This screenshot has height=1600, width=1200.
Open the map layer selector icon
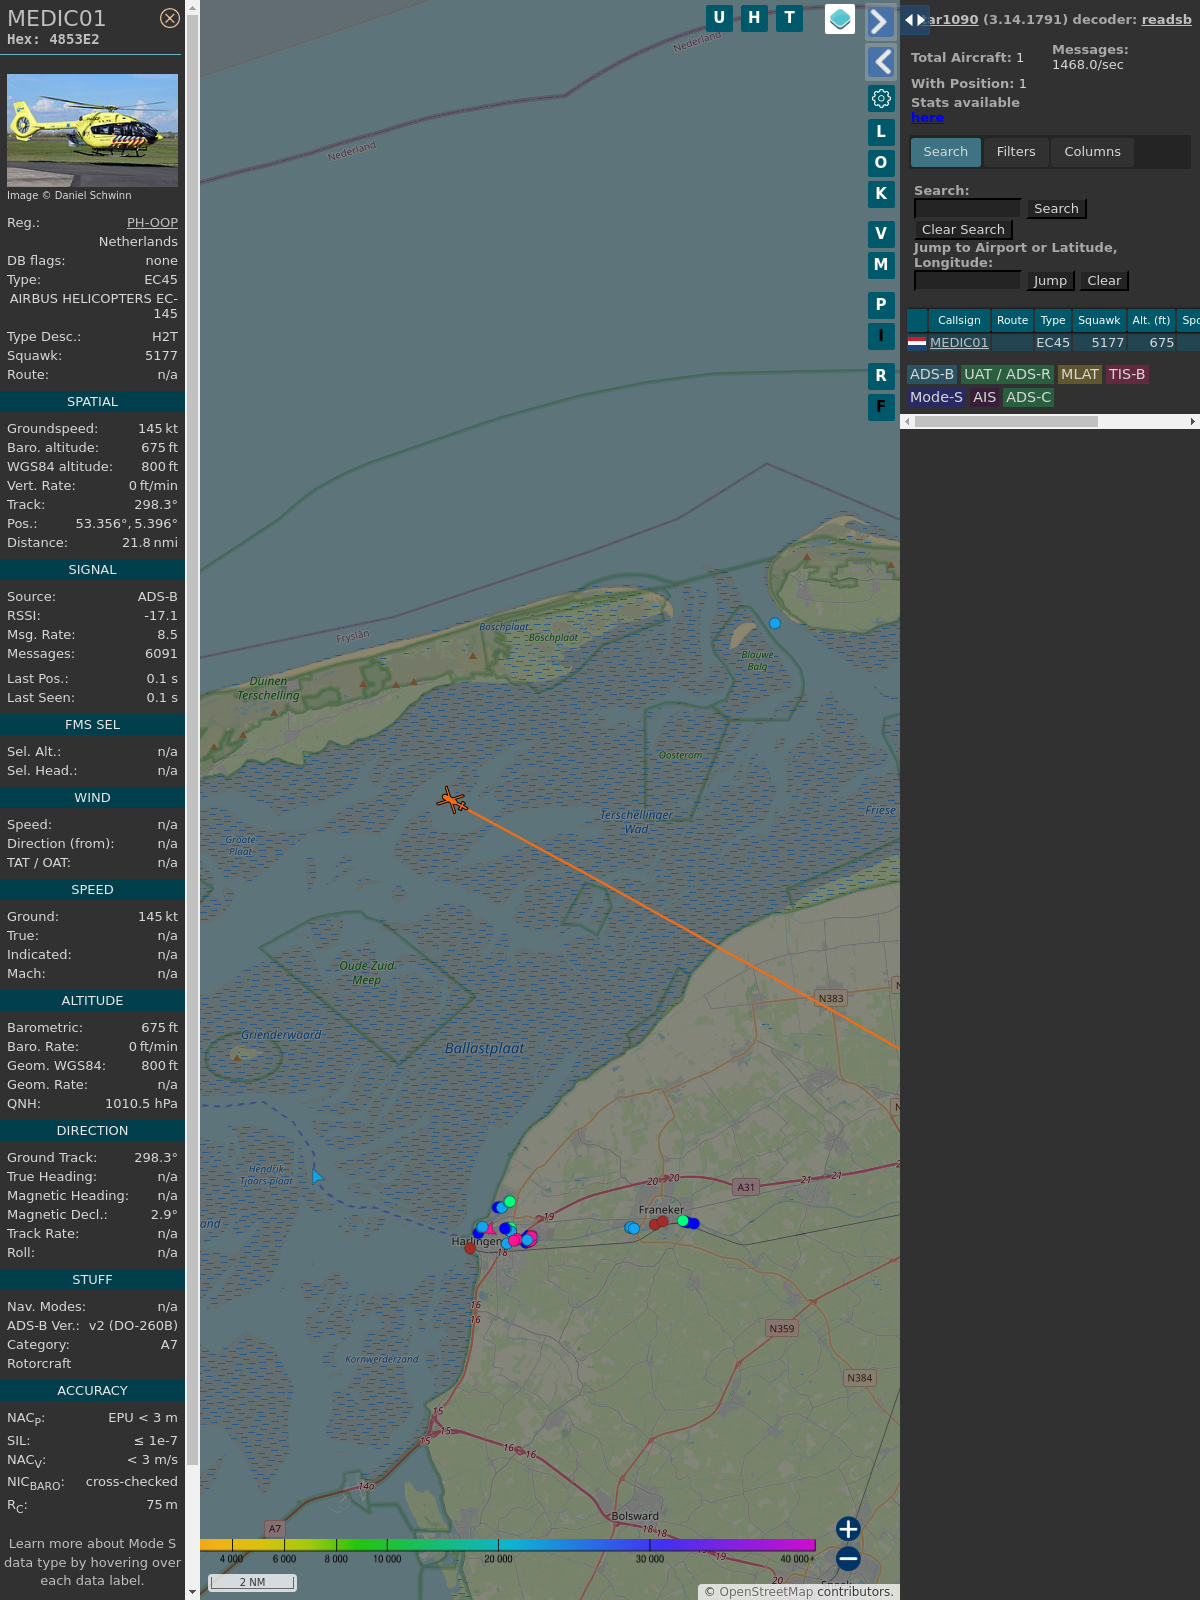840,19
